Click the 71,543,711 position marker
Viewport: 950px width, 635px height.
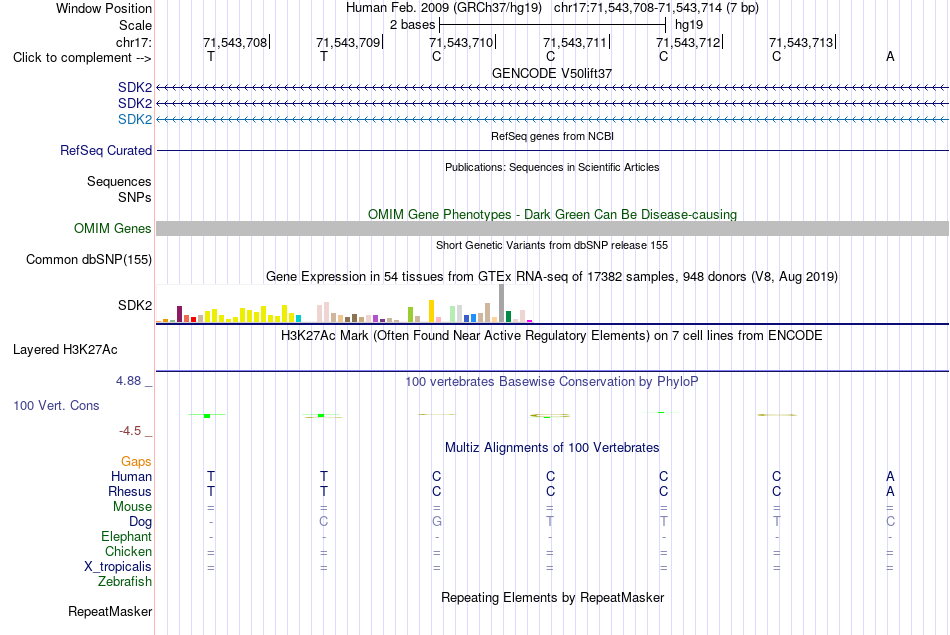point(575,42)
